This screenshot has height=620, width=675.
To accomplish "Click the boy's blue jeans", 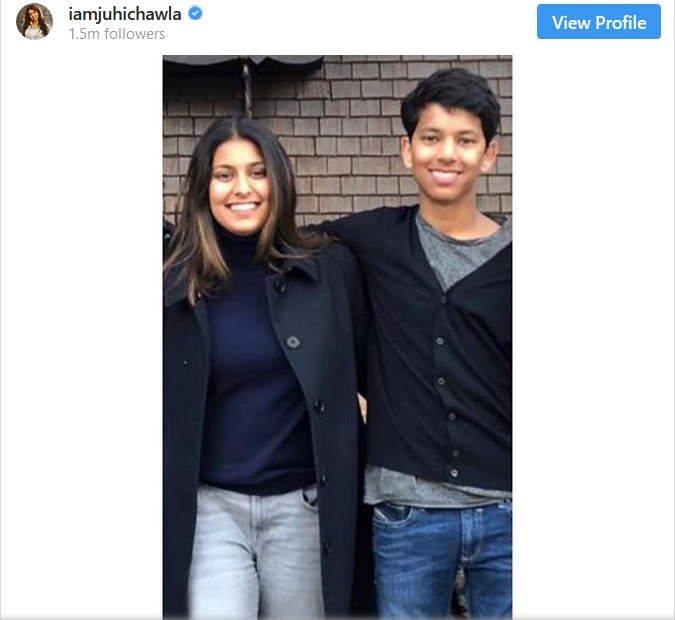I will tap(442, 560).
